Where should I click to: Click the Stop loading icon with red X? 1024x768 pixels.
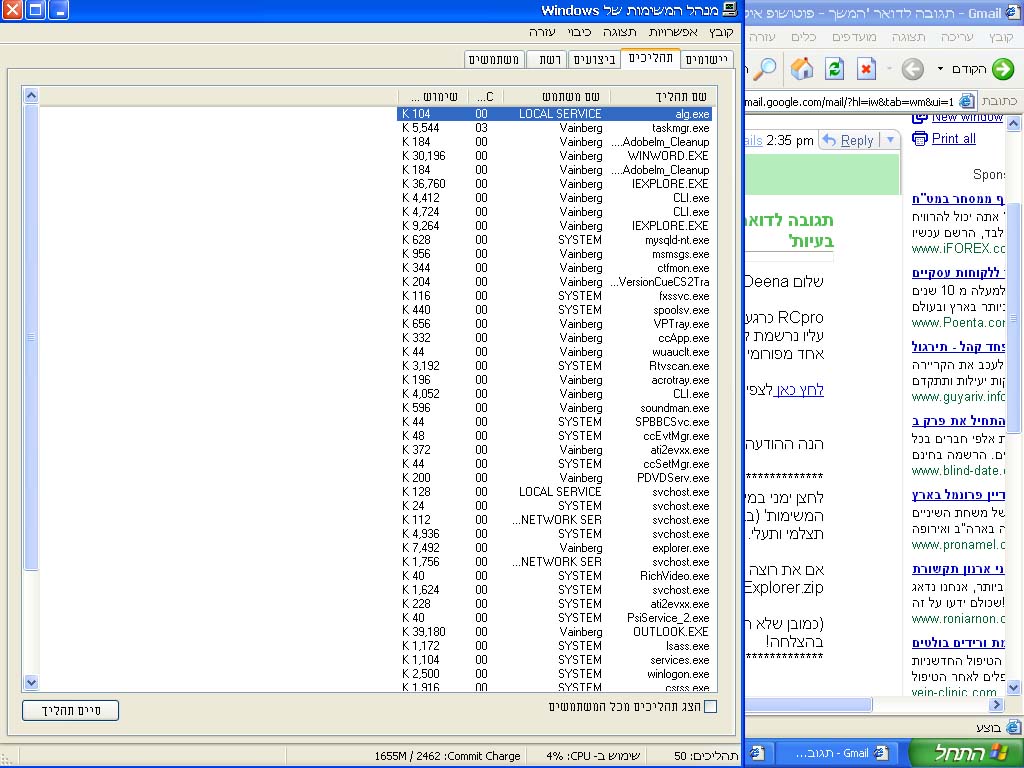pyautogui.click(x=866, y=69)
